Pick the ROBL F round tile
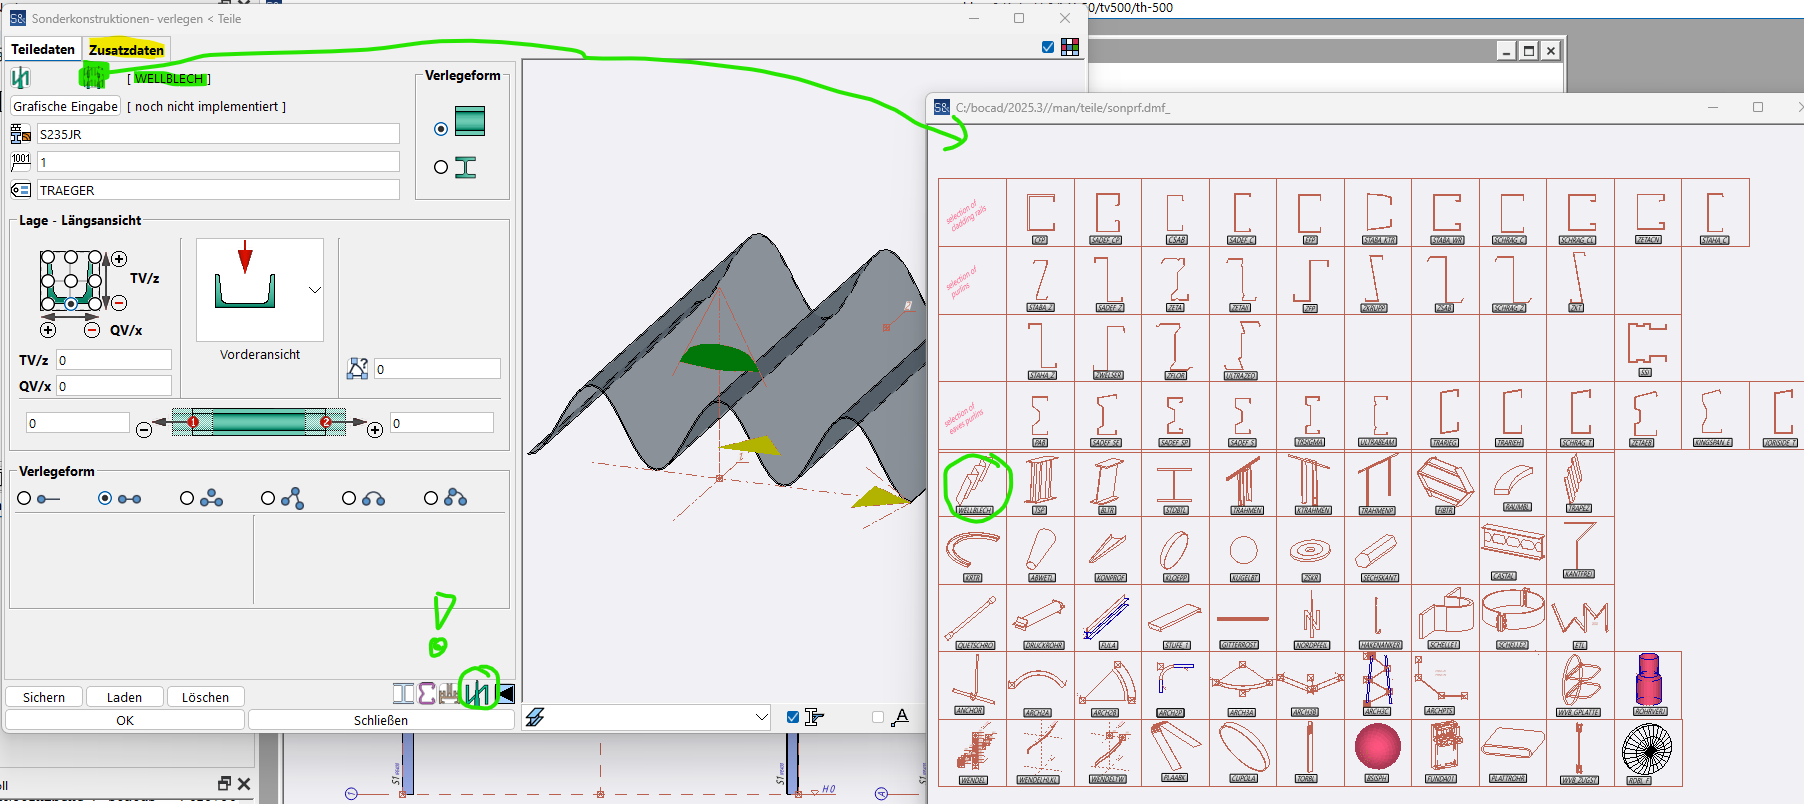The image size is (1804, 804). point(1647,753)
